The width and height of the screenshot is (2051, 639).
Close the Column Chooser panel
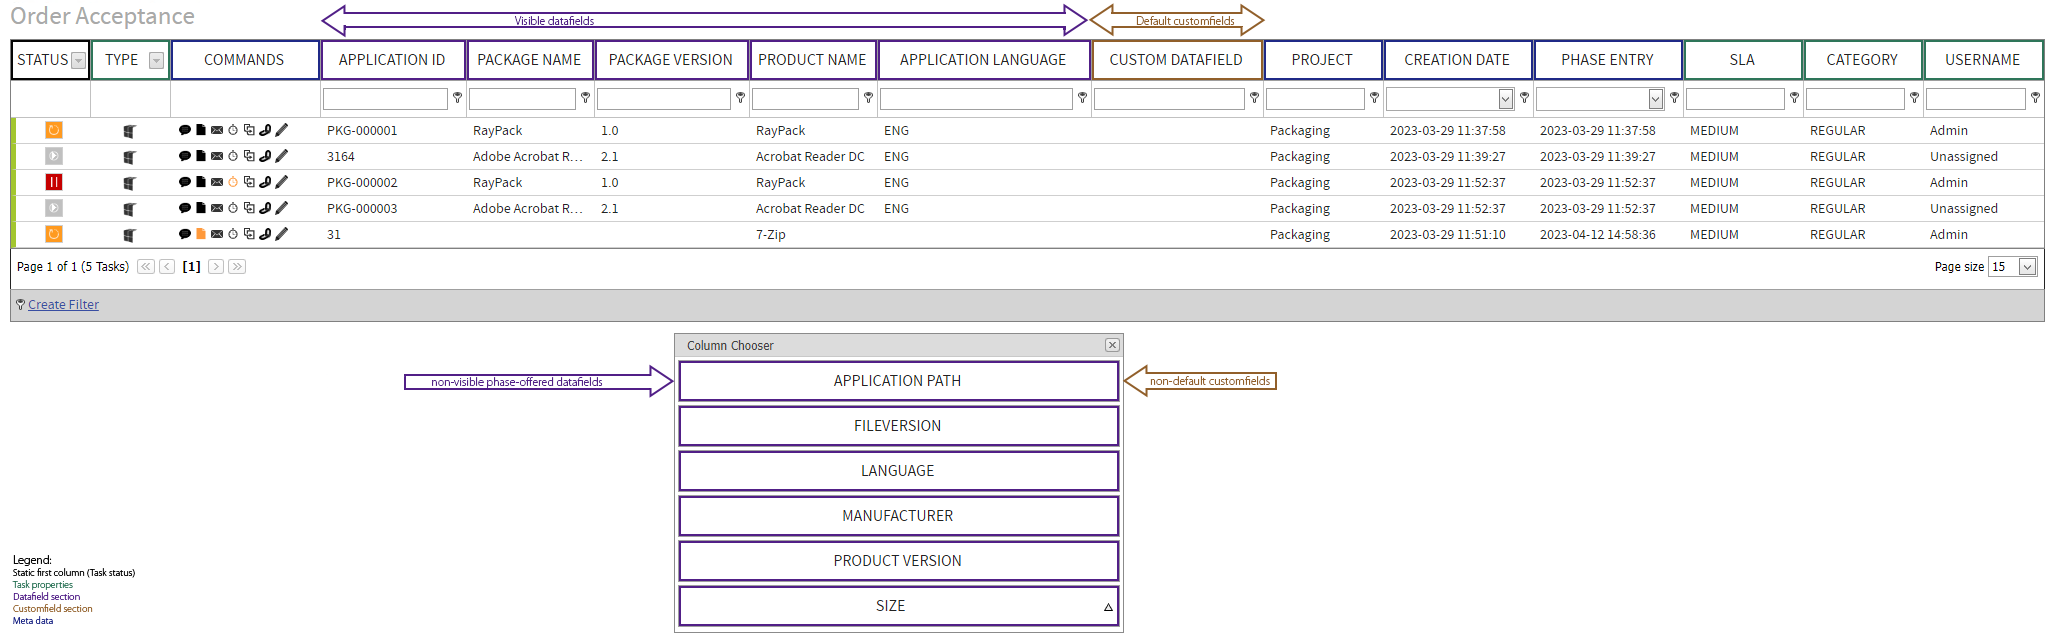(x=1112, y=345)
